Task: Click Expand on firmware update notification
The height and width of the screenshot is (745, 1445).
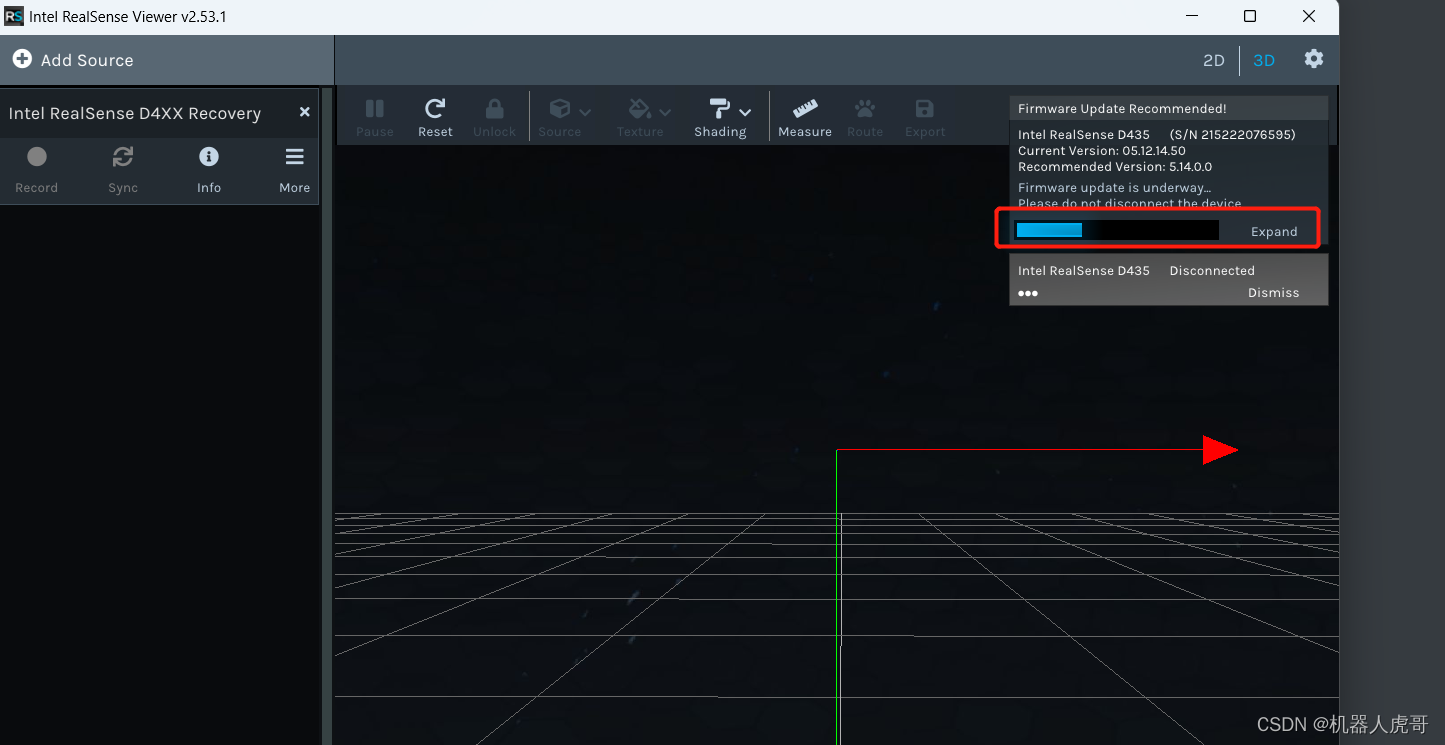Action: pos(1274,231)
